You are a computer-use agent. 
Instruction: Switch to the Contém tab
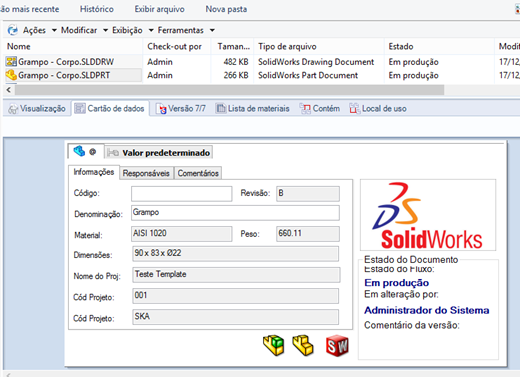tap(319, 109)
